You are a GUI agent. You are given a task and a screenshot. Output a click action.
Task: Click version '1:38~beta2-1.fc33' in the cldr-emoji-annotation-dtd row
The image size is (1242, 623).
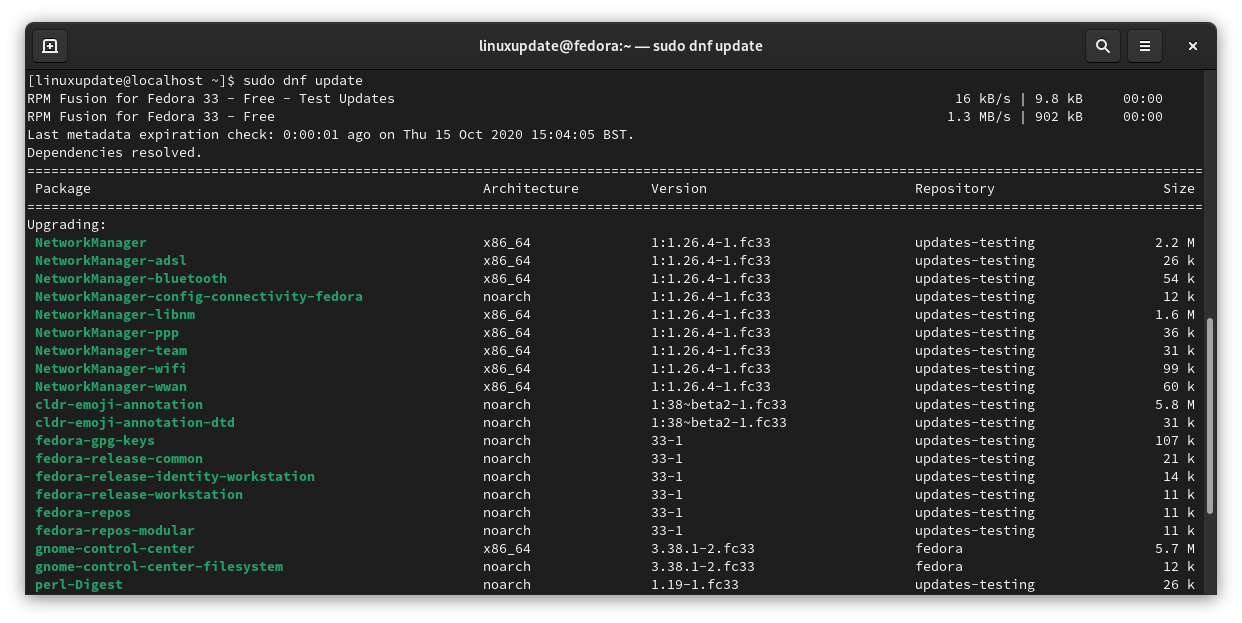click(719, 422)
